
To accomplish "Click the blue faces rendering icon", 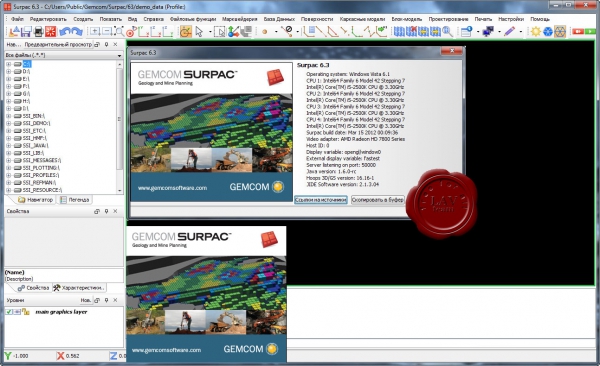I will tap(548, 31).
